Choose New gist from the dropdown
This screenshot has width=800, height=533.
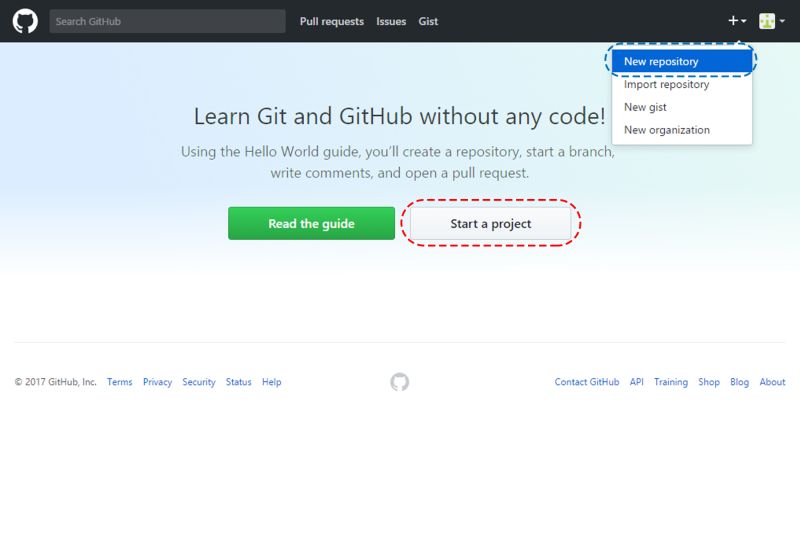(682, 107)
